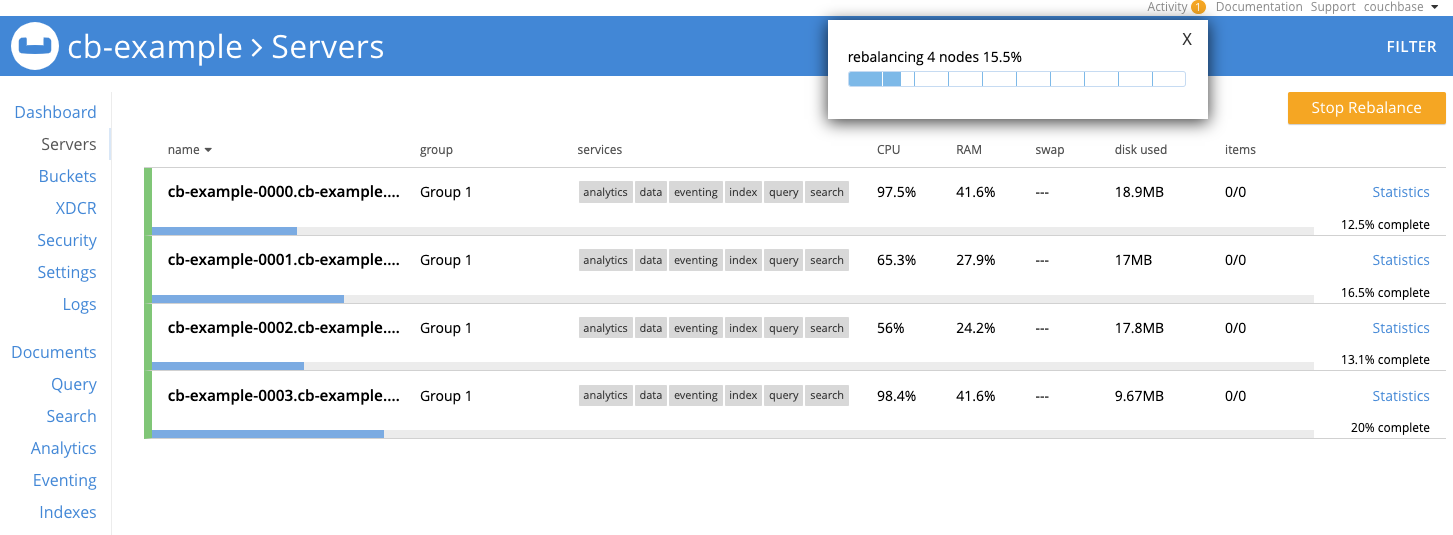
Task: Open Statistics for cb-example-0002
Action: point(1400,328)
